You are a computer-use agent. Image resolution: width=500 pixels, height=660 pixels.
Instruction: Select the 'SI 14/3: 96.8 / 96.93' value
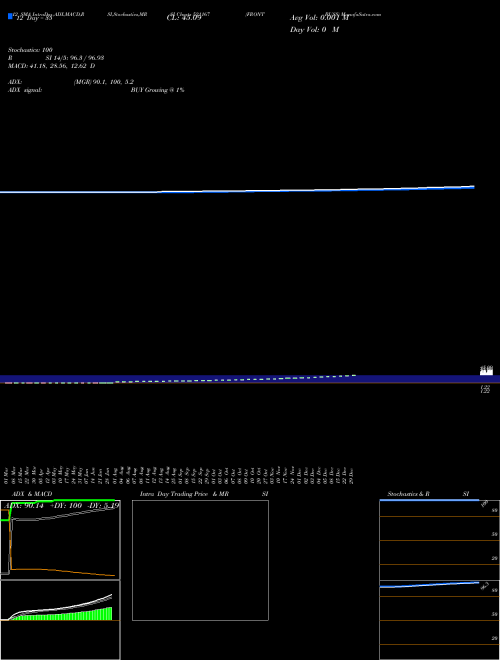click(x=75, y=58)
